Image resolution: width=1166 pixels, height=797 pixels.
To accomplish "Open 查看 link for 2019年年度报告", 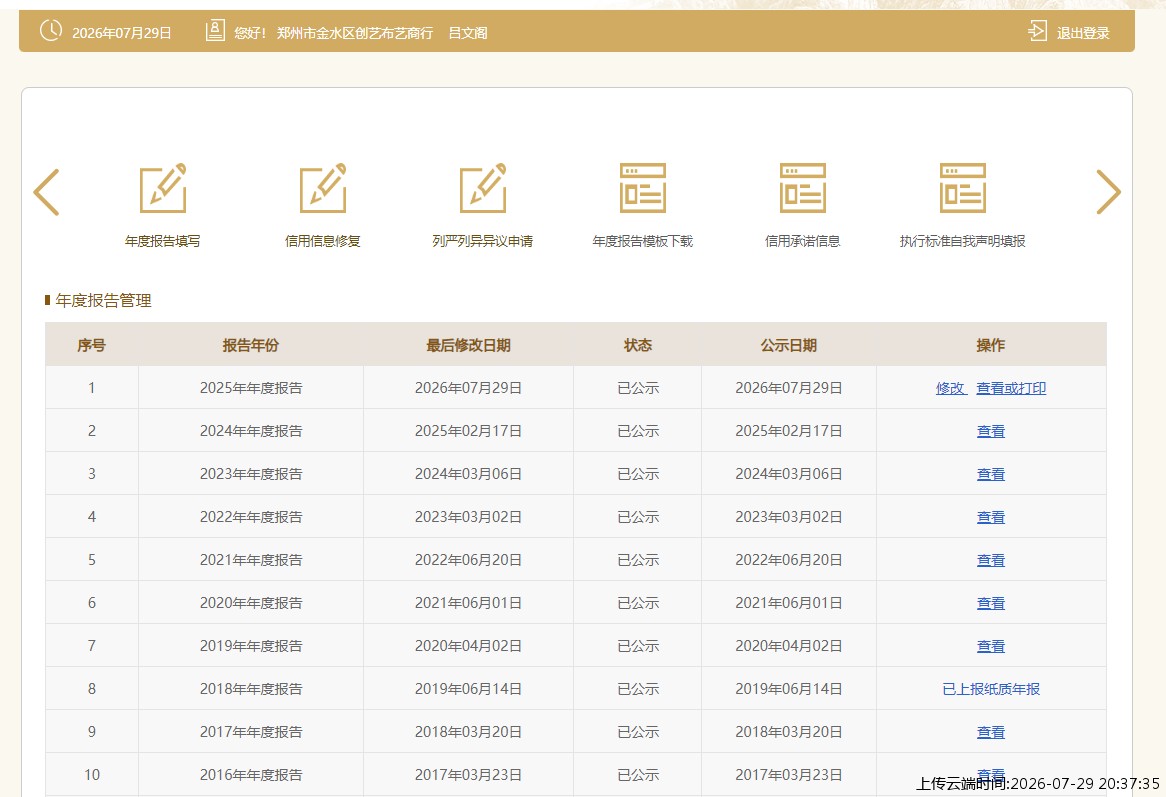I will tap(991, 646).
